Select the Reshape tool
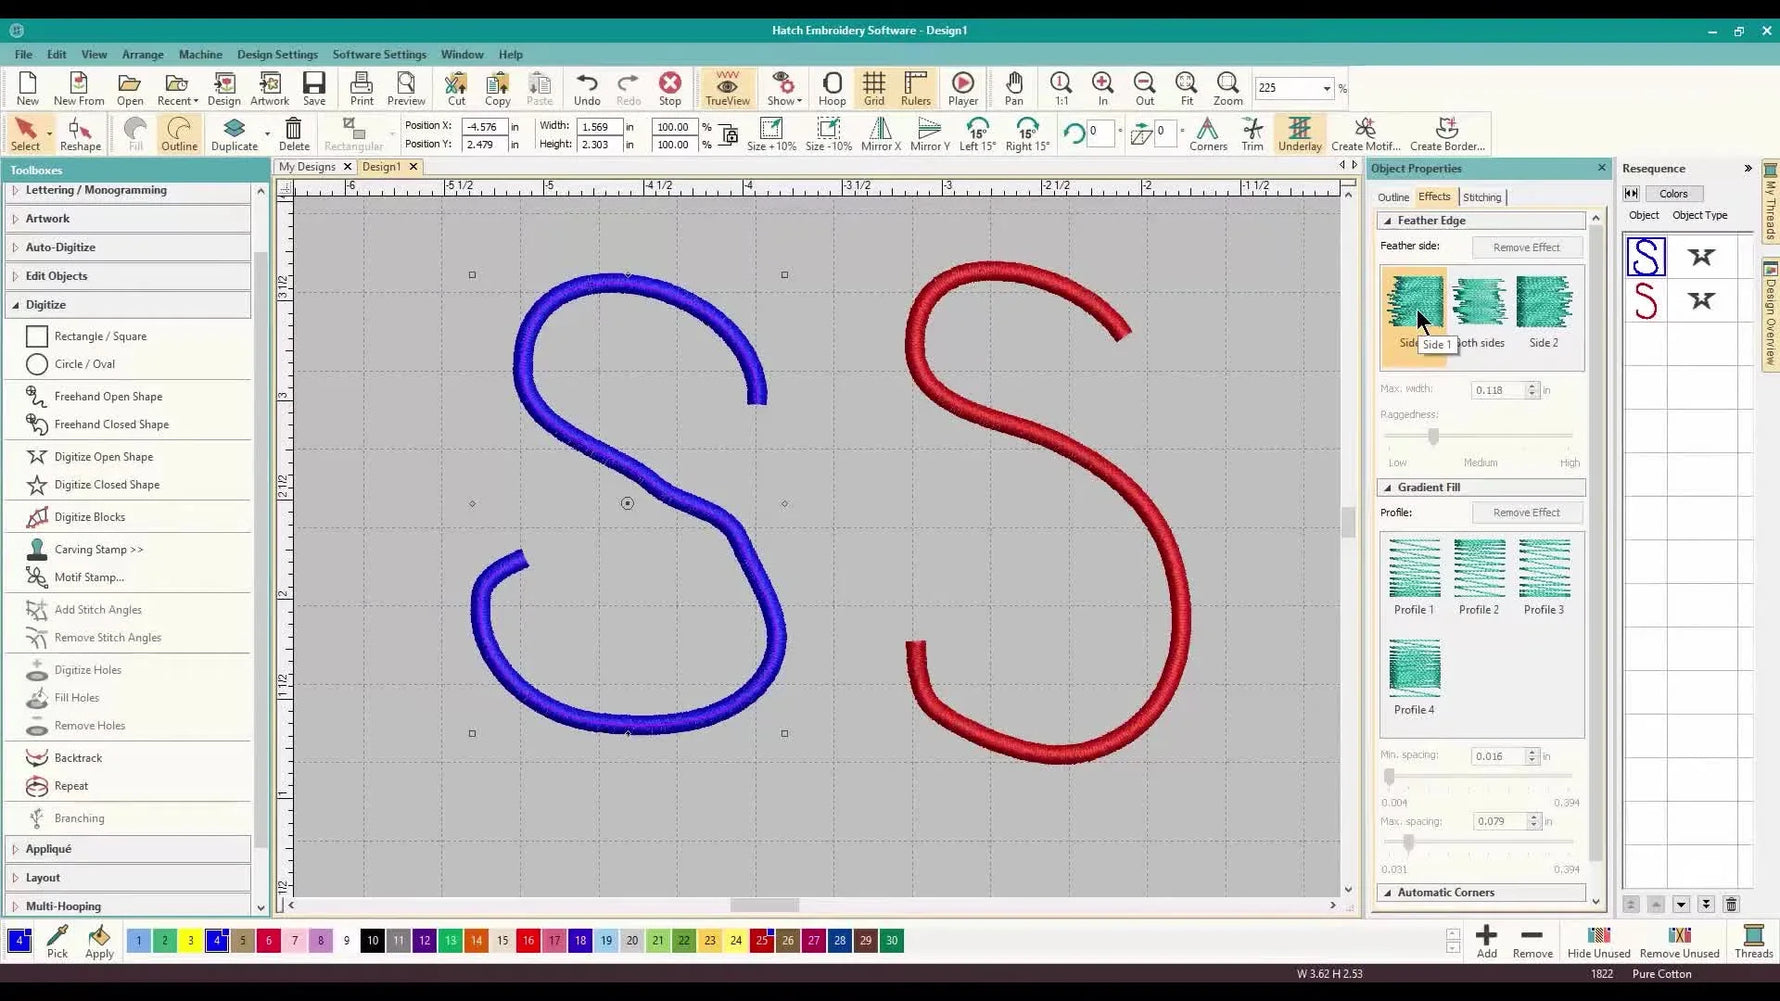 click(x=80, y=134)
